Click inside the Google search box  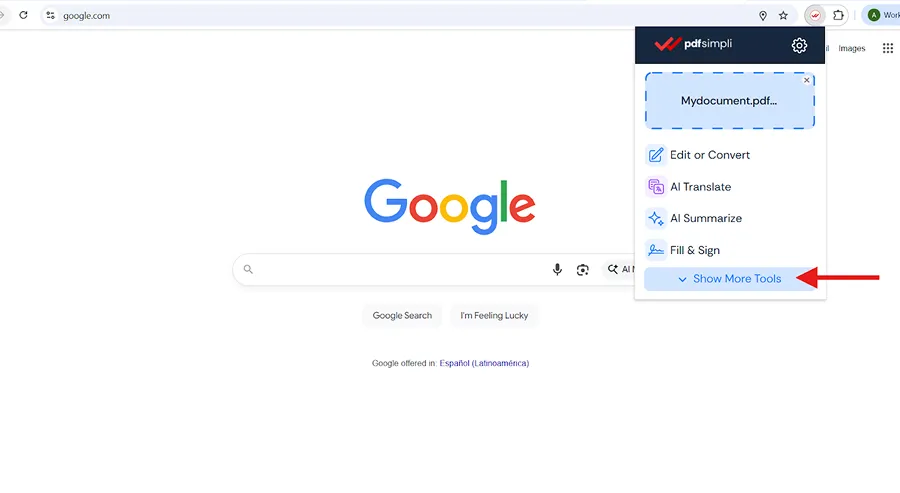(396, 269)
